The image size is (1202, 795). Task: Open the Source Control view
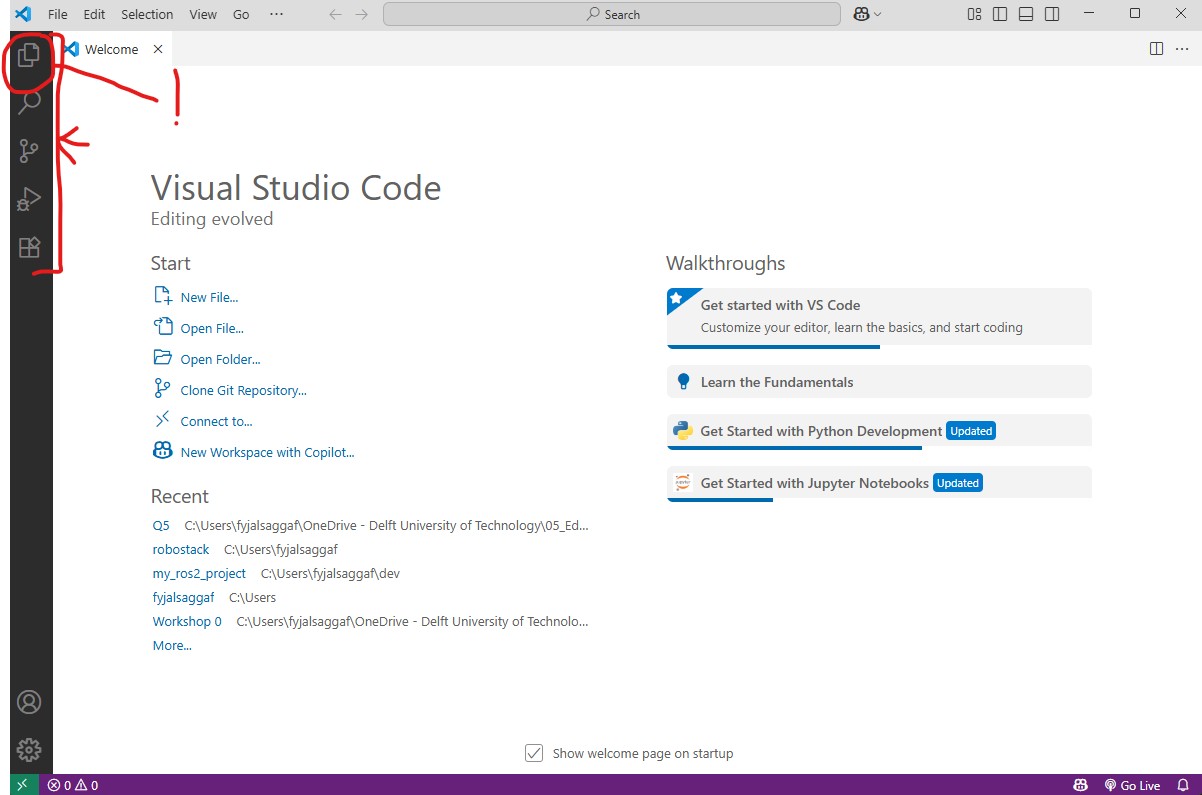click(x=29, y=151)
